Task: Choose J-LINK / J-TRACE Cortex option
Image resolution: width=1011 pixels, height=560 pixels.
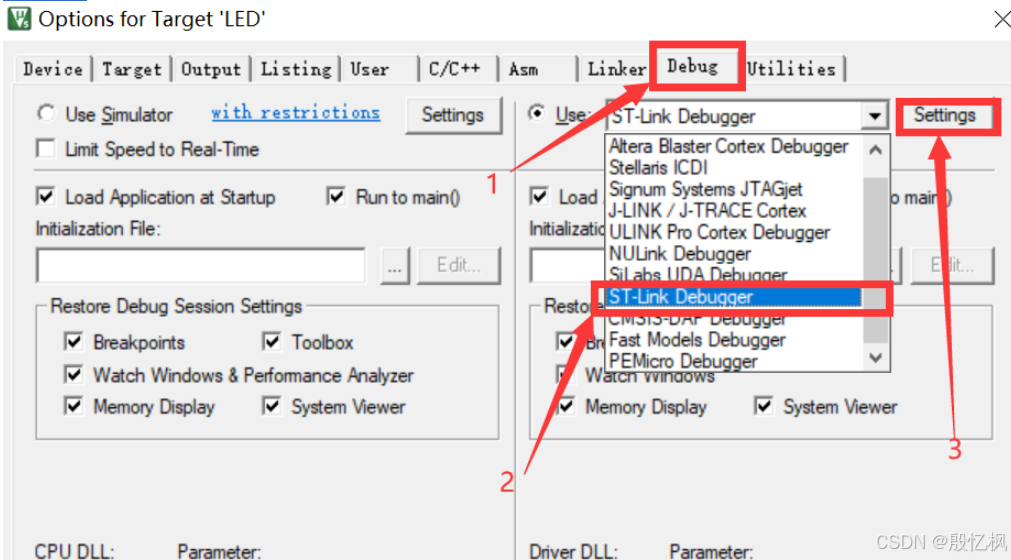Action: [707, 211]
